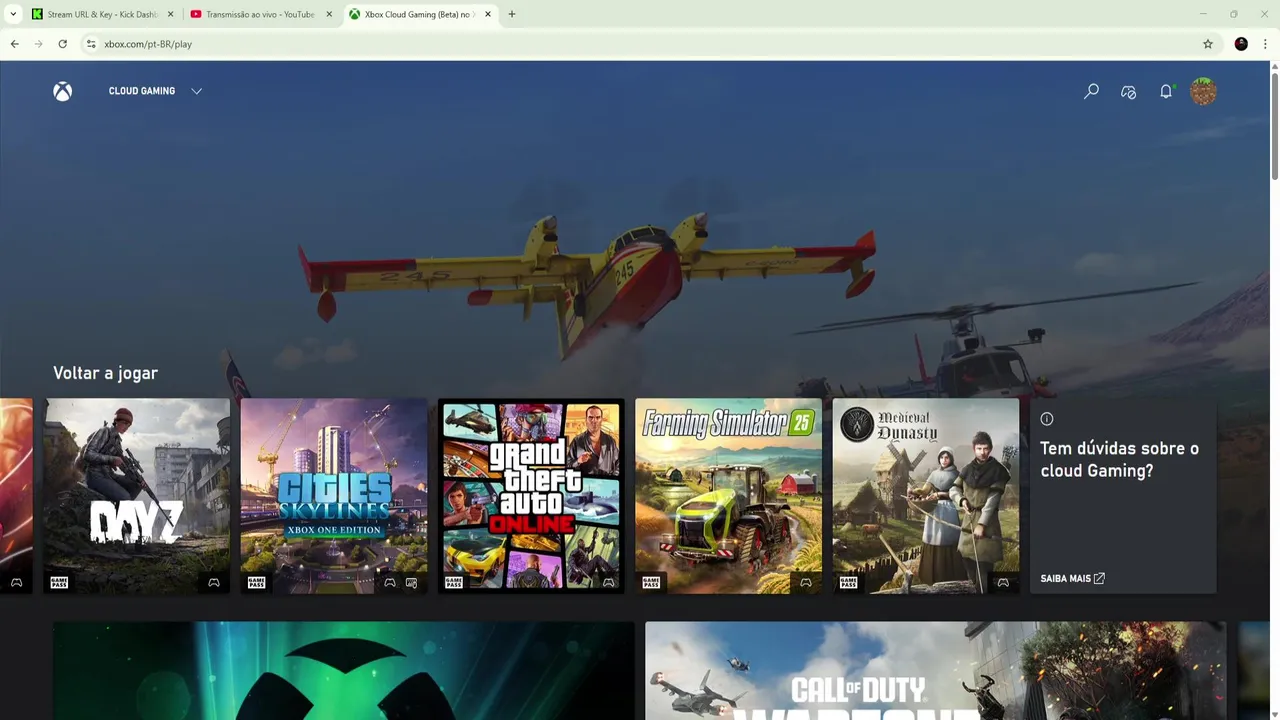Open the green Xbox logo banner
Viewport: 1280px width, 720px height.
343,671
